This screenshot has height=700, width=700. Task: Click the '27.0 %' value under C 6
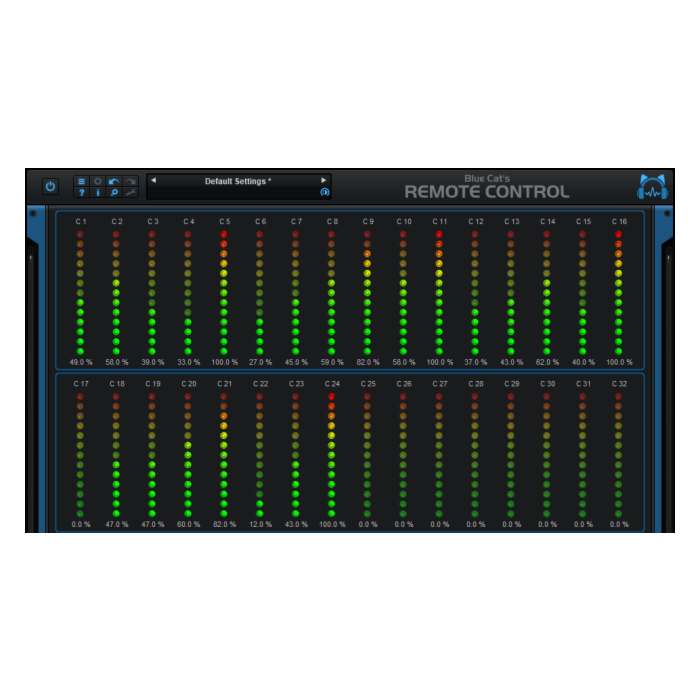click(260, 362)
